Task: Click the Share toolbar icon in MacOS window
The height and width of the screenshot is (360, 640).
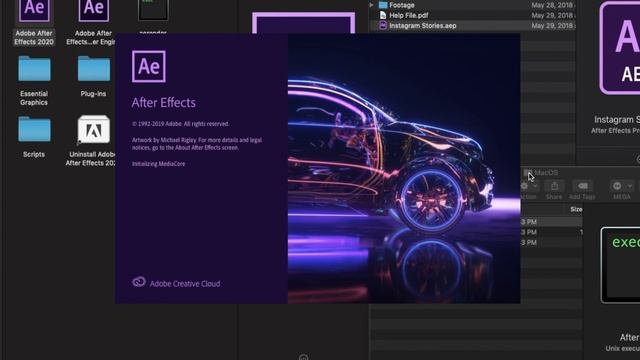Action: click(554, 186)
